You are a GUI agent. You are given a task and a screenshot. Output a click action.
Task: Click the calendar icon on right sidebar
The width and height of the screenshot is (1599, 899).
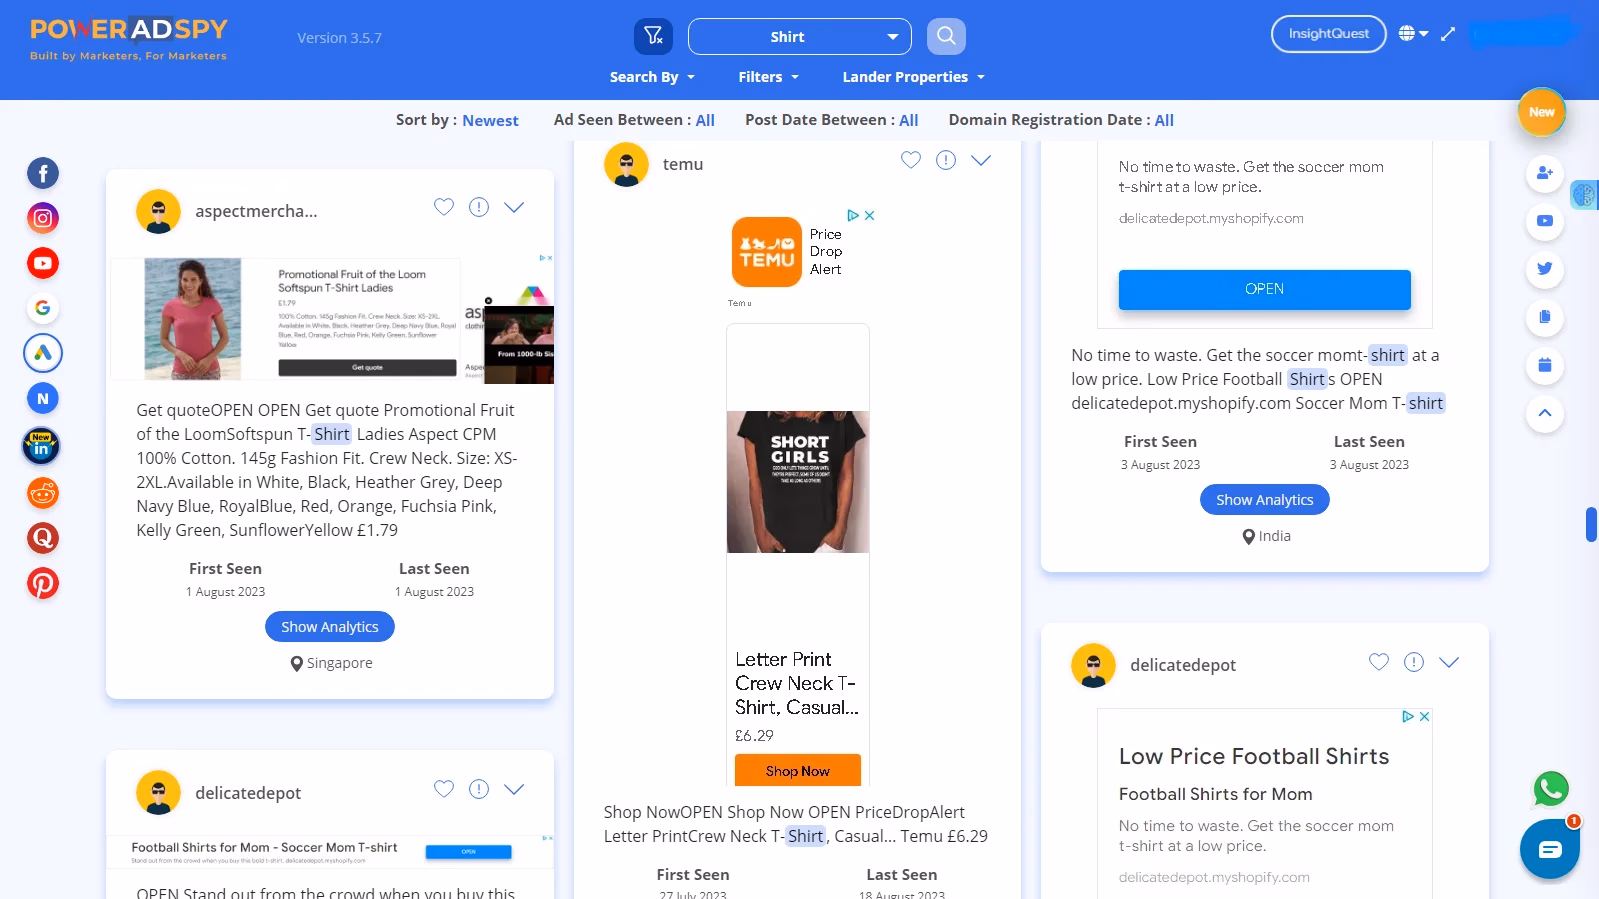click(x=1545, y=365)
